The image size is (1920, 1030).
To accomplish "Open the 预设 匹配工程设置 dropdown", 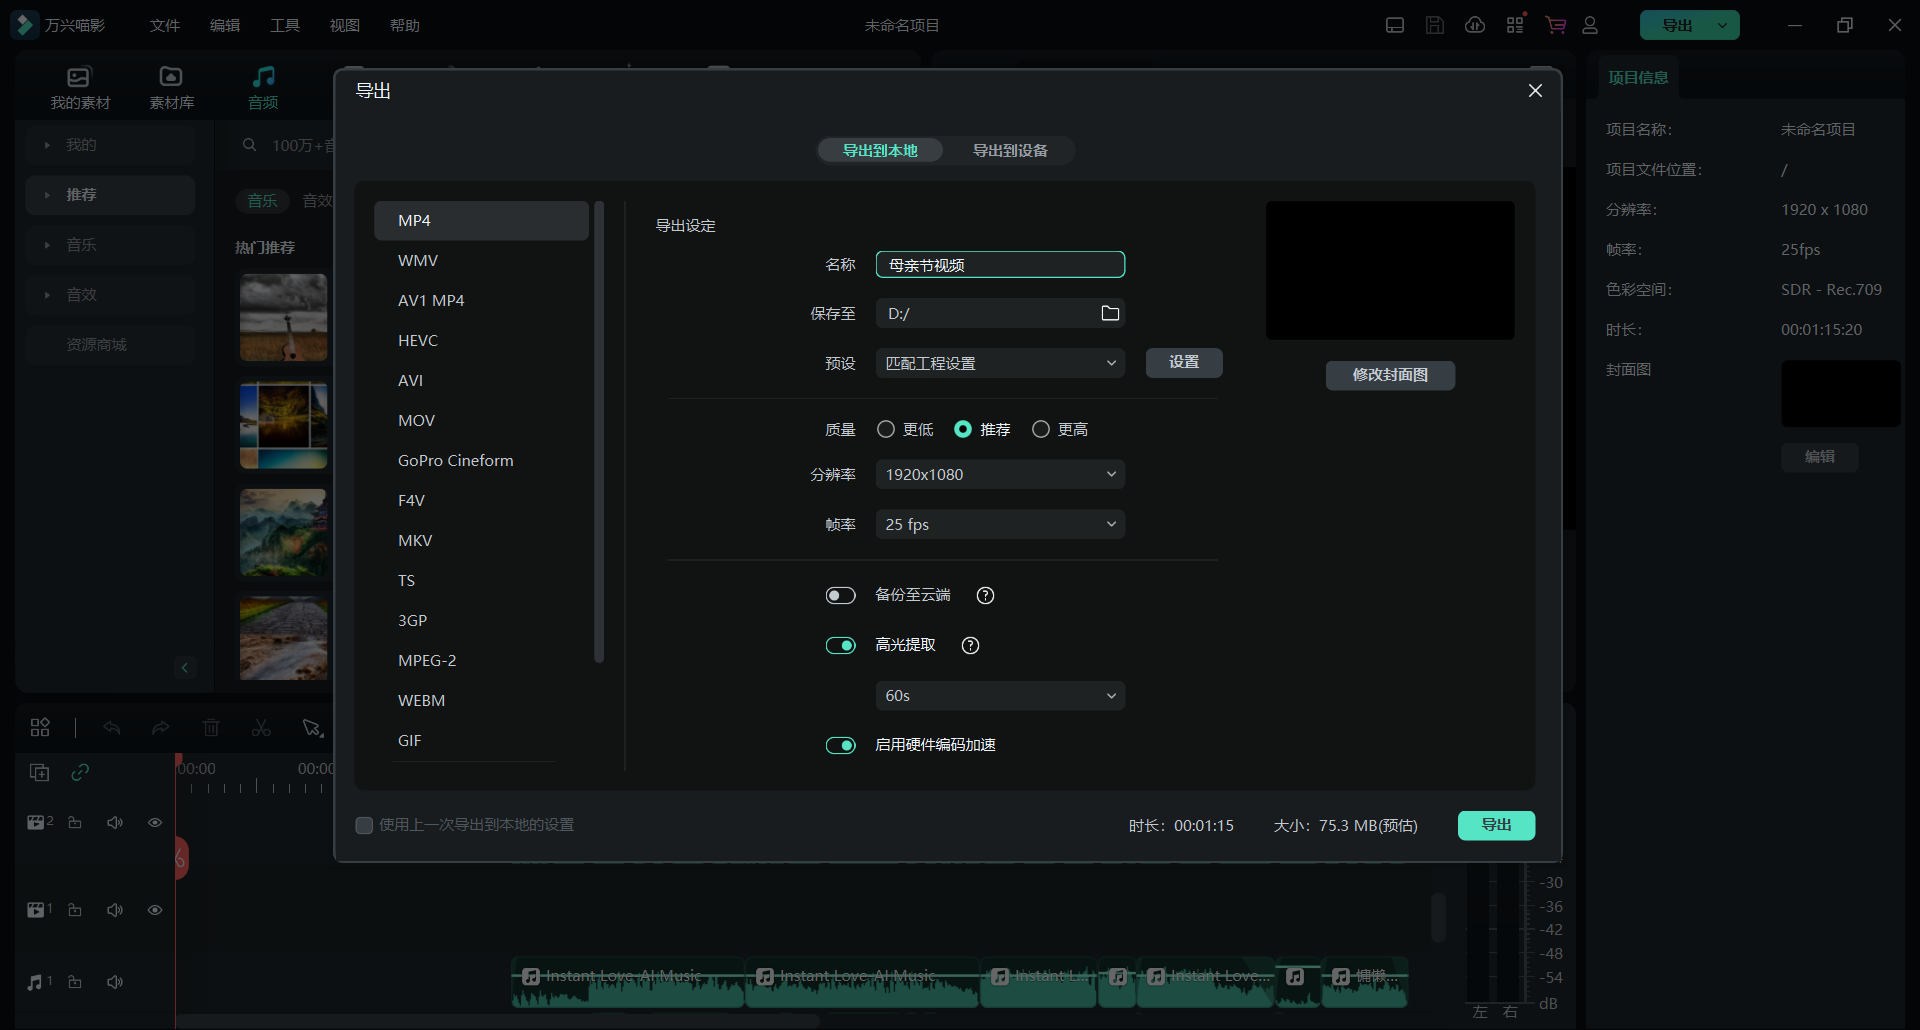I will pyautogui.click(x=1000, y=364).
